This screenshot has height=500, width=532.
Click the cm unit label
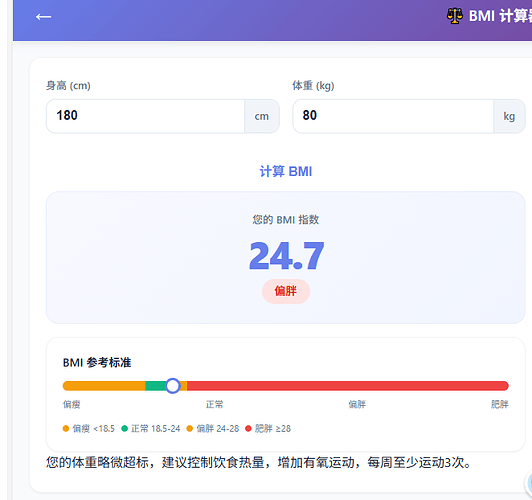[x=262, y=116]
